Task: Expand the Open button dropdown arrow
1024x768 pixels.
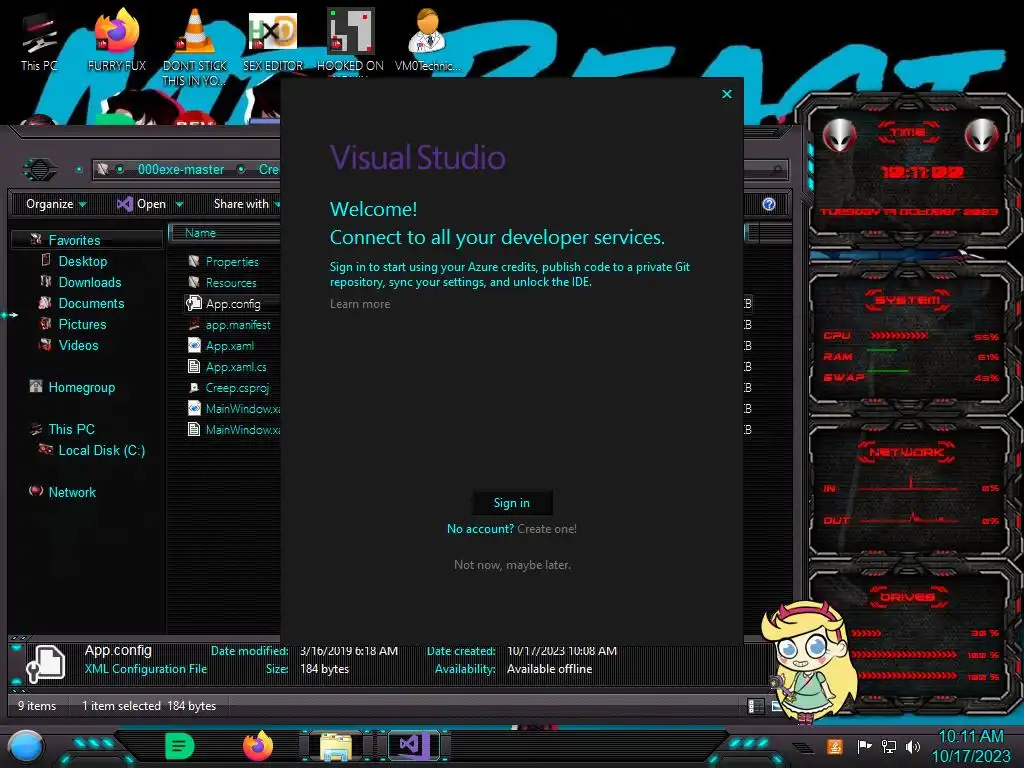Action: 179,204
